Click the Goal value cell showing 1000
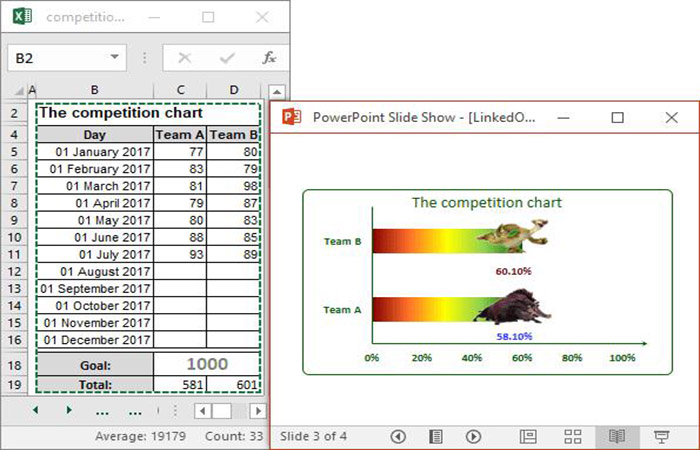This screenshot has height=450, width=700. tap(207, 364)
